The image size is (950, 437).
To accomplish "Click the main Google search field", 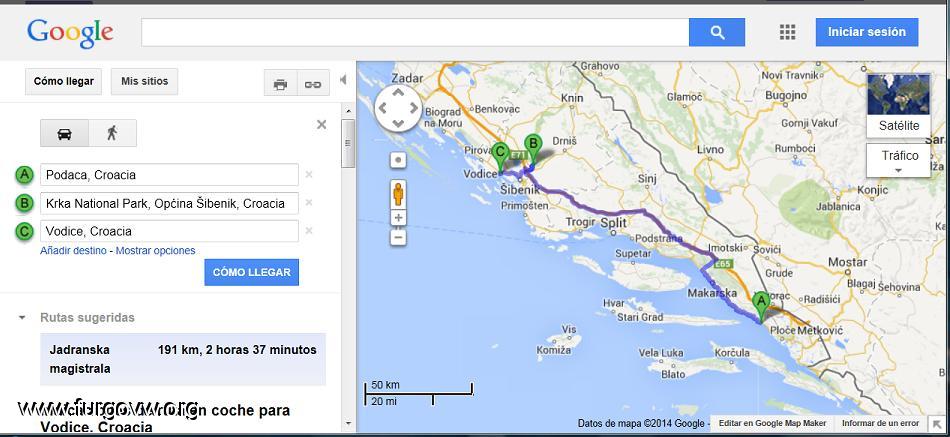I will click(x=415, y=32).
